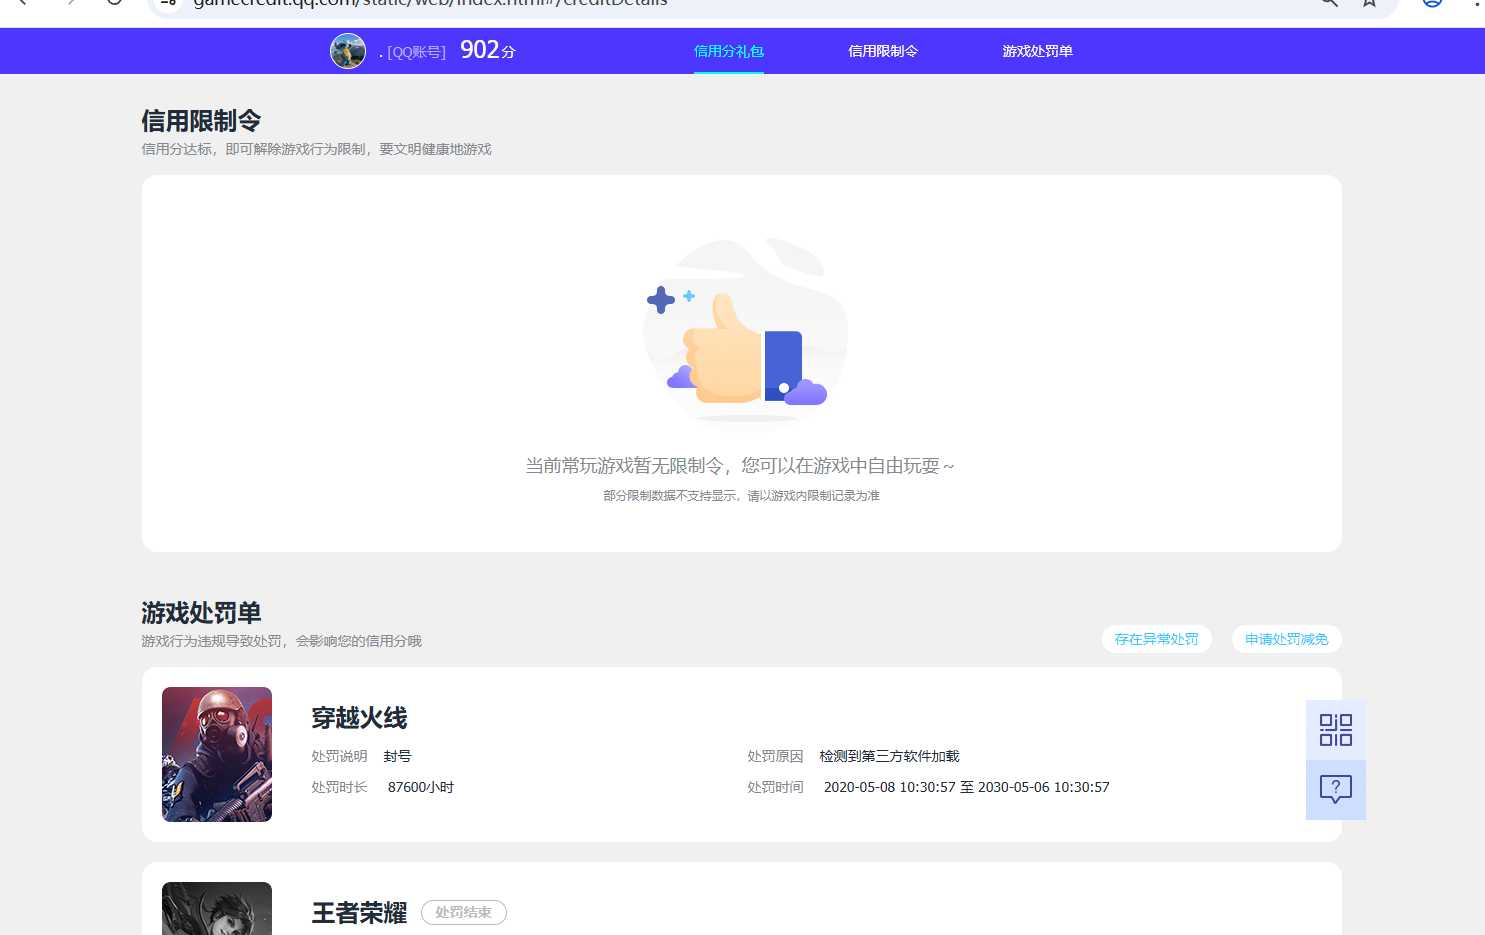Click the question feedback icon
The height and width of the screenshot is (935, 1485).
tap(1336, 790)
